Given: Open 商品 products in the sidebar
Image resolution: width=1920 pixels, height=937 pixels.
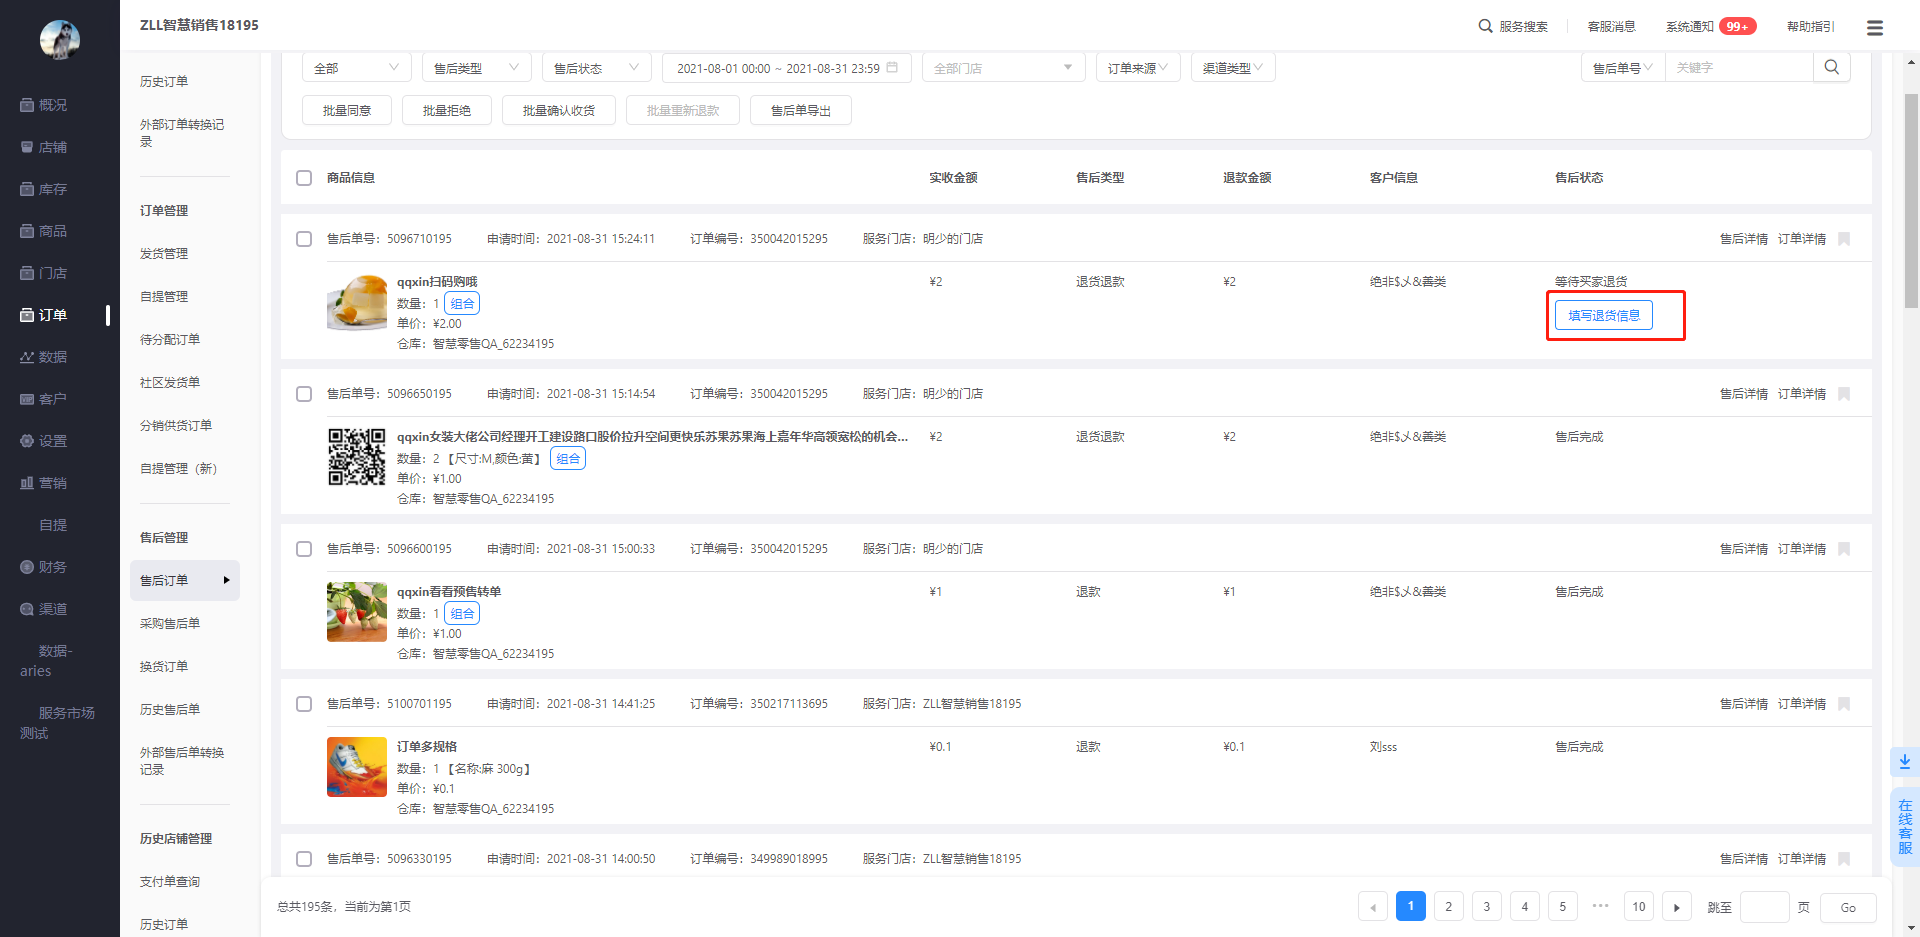Looking at the screenshot, I should tap(44, 231).
